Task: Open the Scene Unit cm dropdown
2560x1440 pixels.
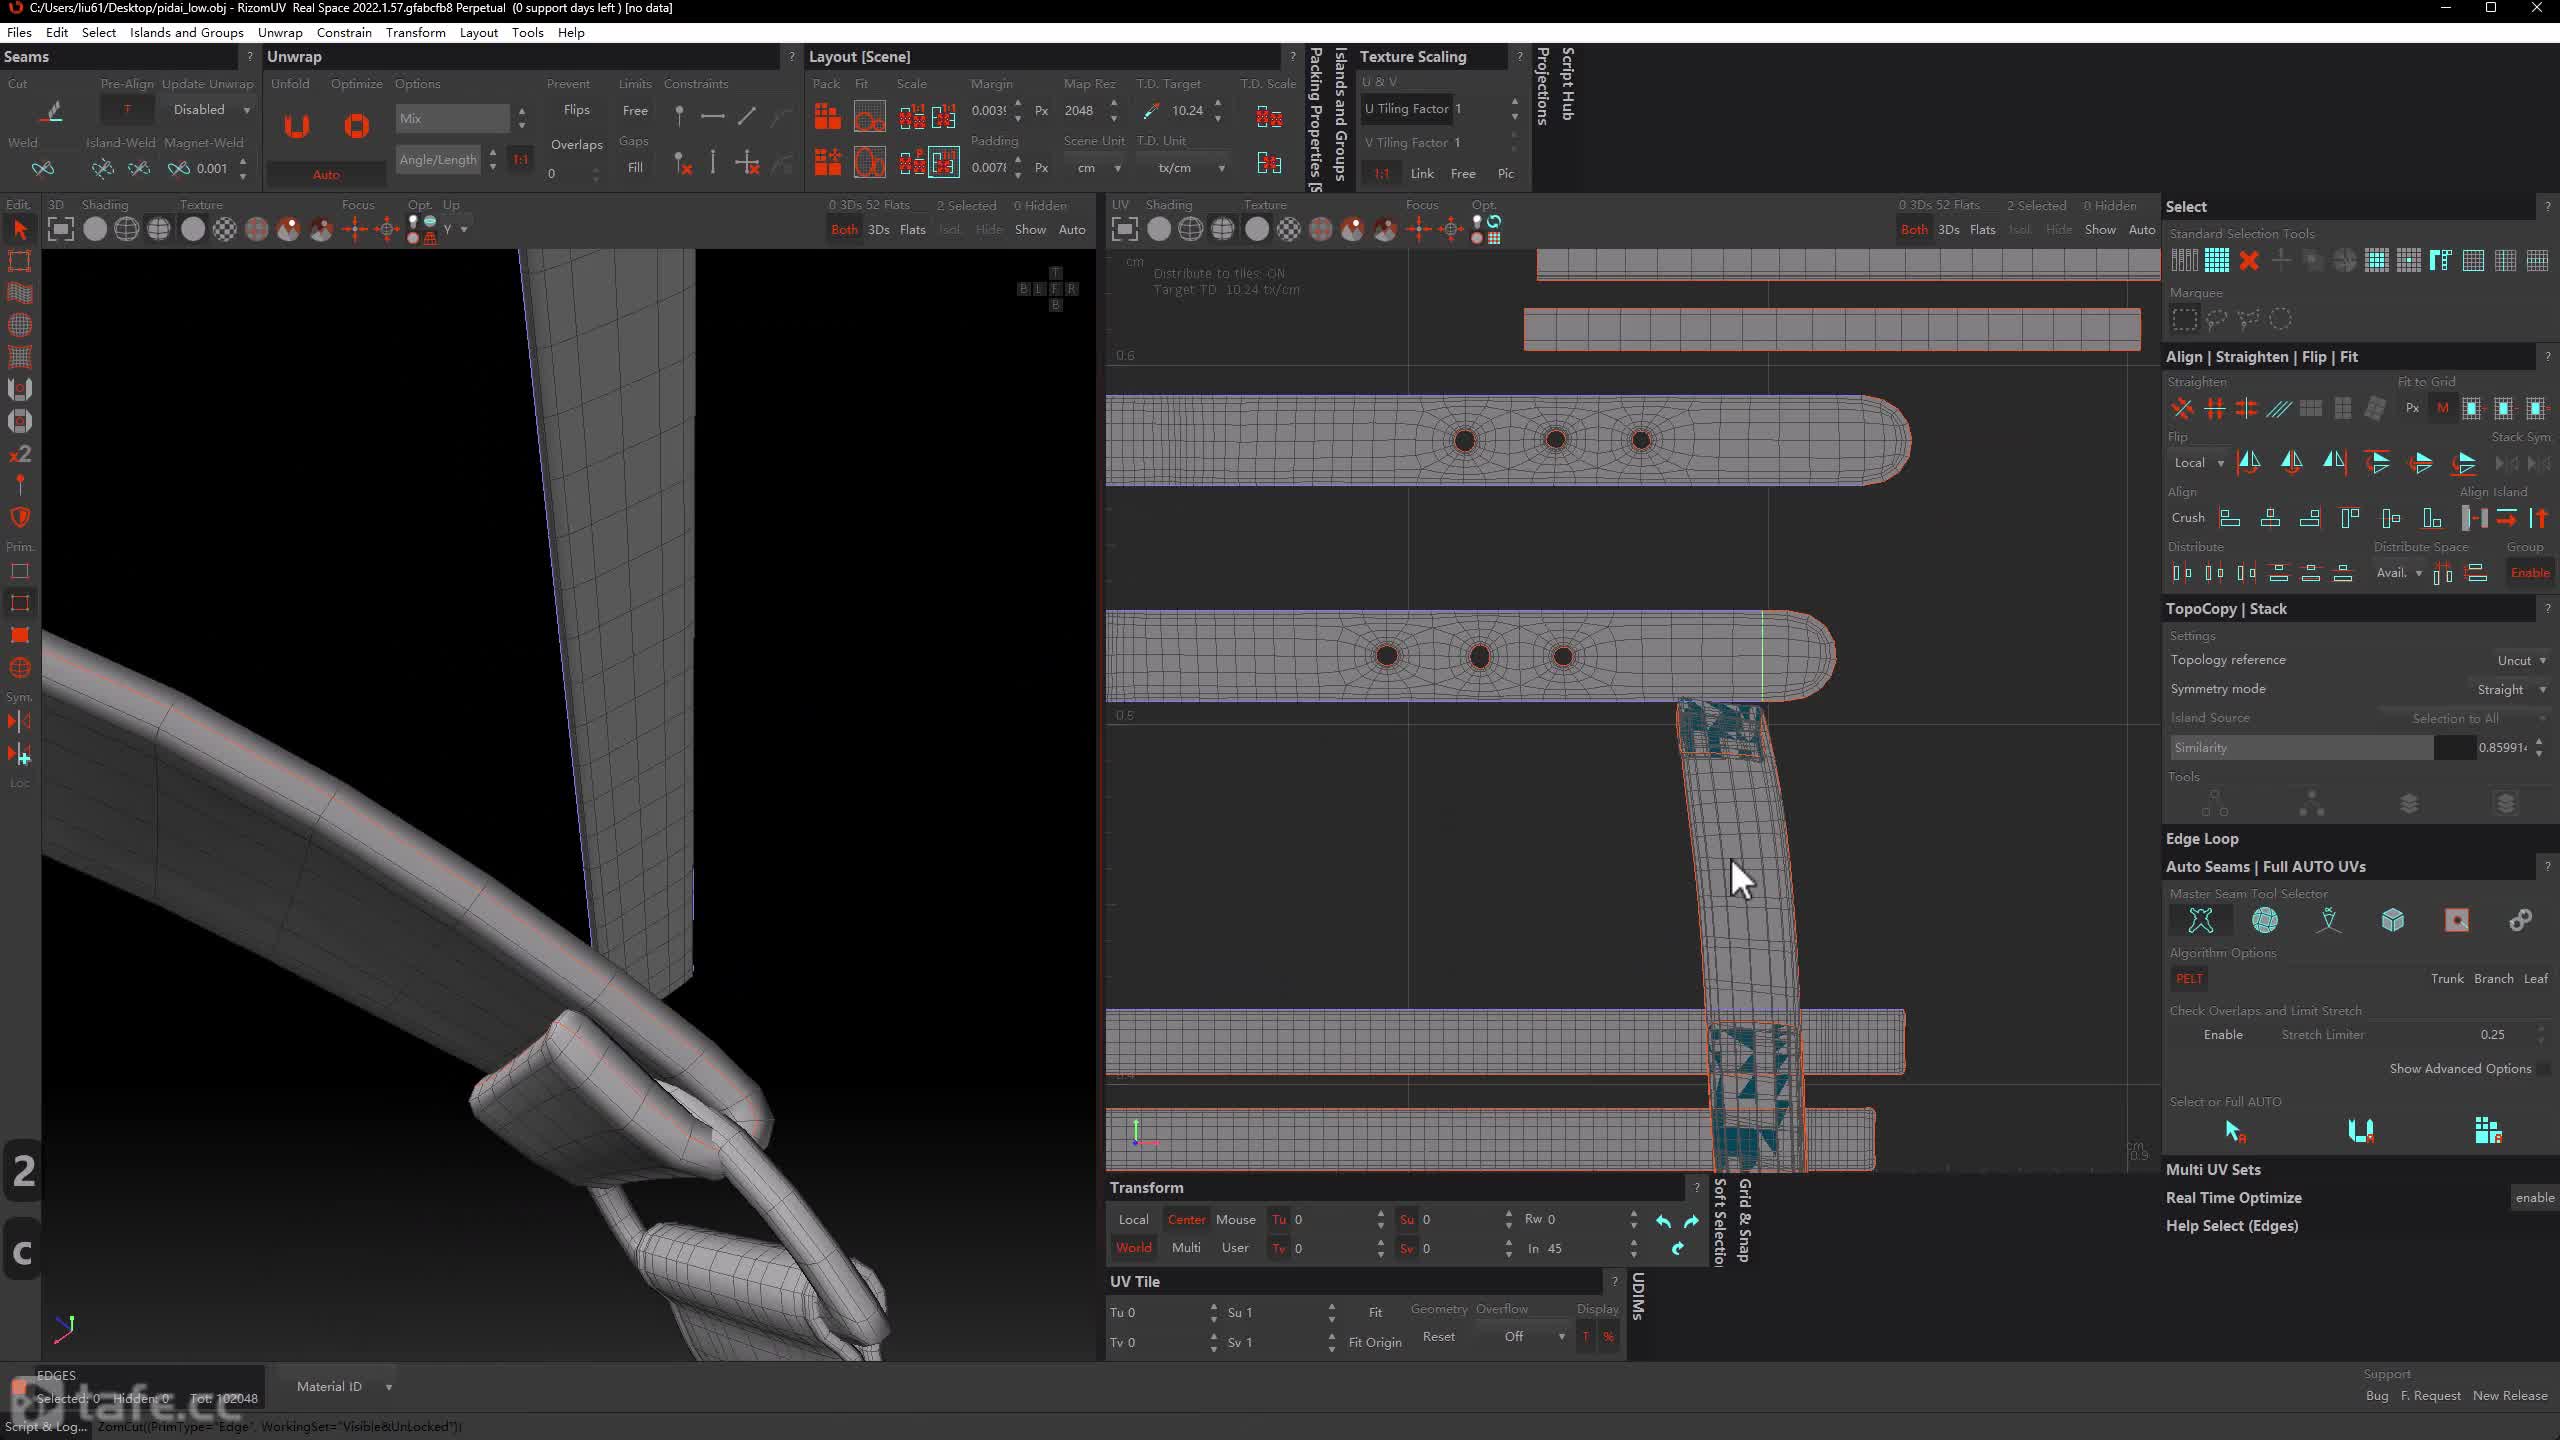Action: pyautogui.click(x=1097, y=168)
